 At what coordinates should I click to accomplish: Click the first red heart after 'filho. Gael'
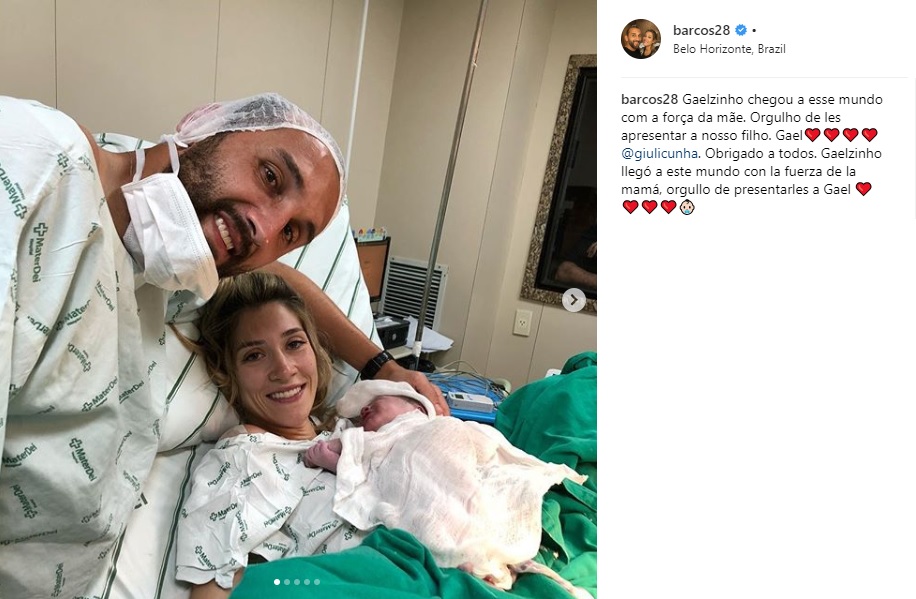(813, 135)
